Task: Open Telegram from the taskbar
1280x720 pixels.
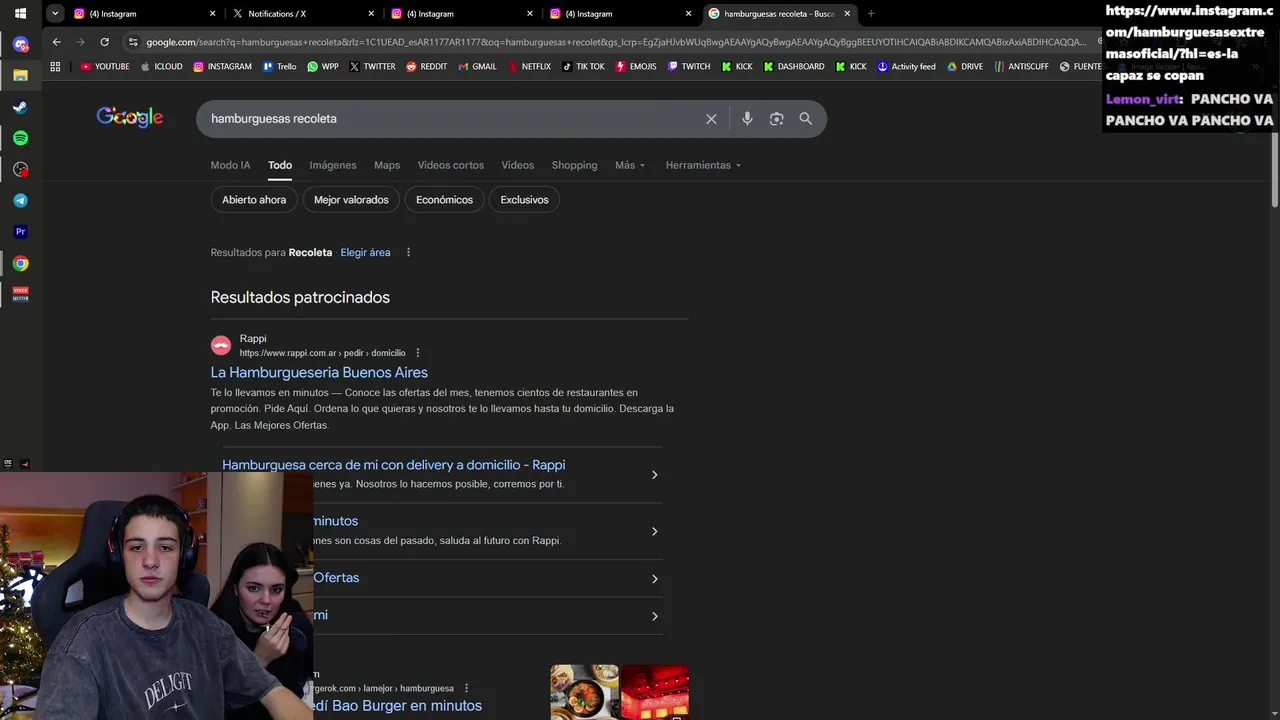Action: tap(20, 201)
